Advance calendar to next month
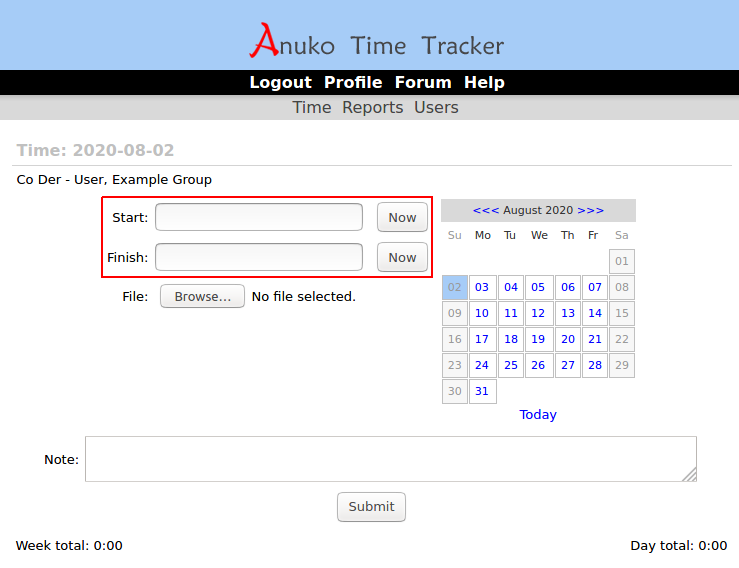Screen dimensions: 739x568 [590, 210]
